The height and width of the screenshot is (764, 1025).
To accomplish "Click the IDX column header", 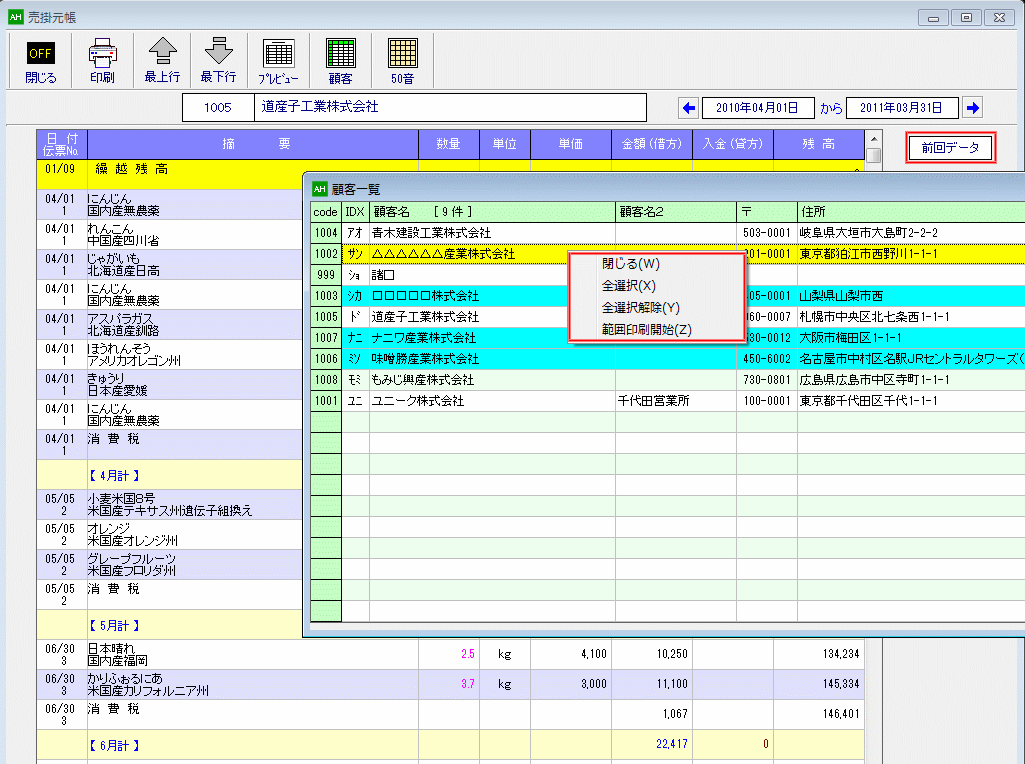I will click(x=355, y=212).
